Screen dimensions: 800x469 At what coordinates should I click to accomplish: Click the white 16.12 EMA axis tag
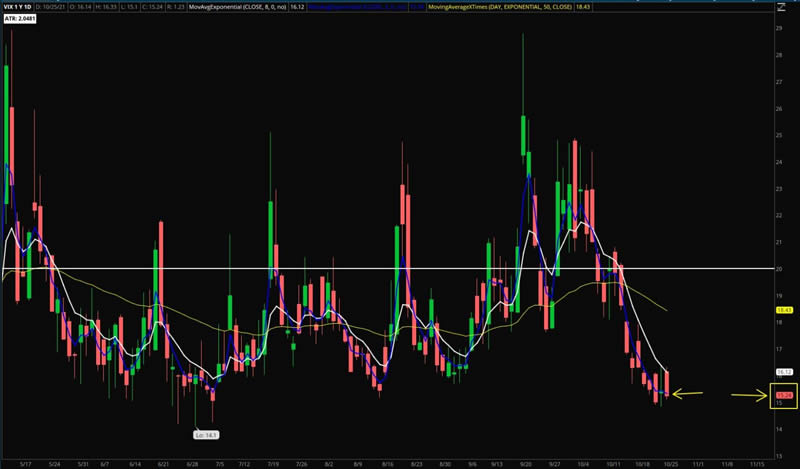point(784,372)
